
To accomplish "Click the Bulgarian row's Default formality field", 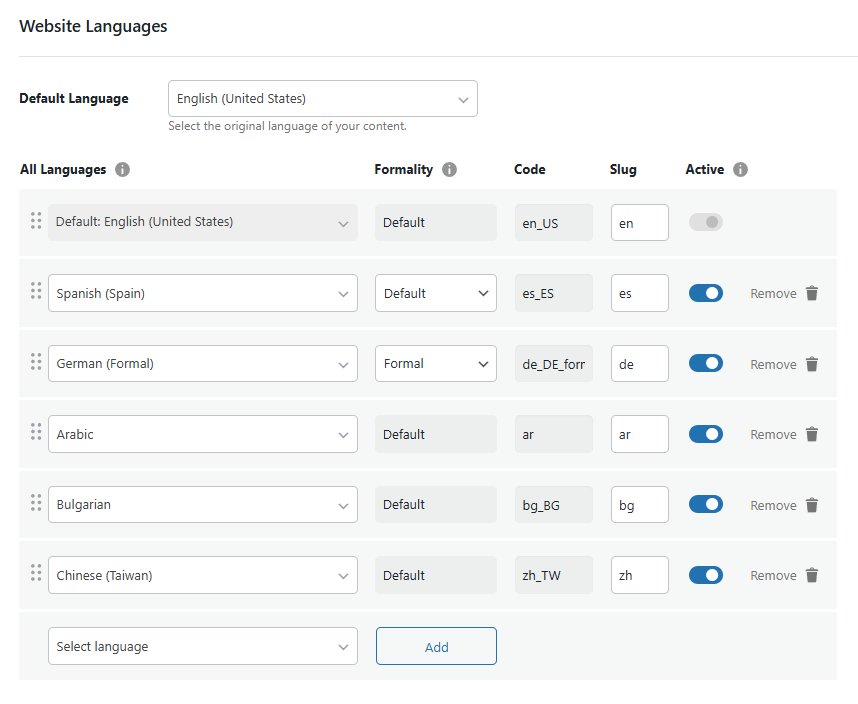I will (436, 505).
